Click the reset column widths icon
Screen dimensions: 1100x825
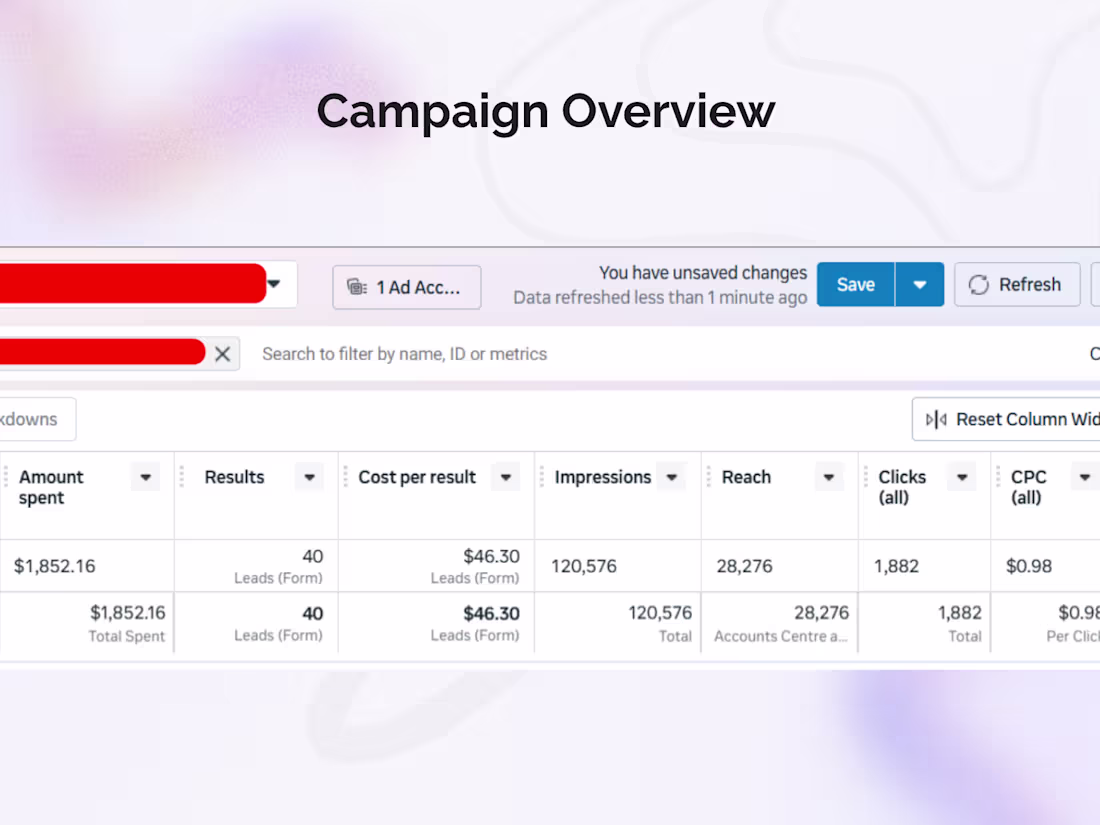936,419
